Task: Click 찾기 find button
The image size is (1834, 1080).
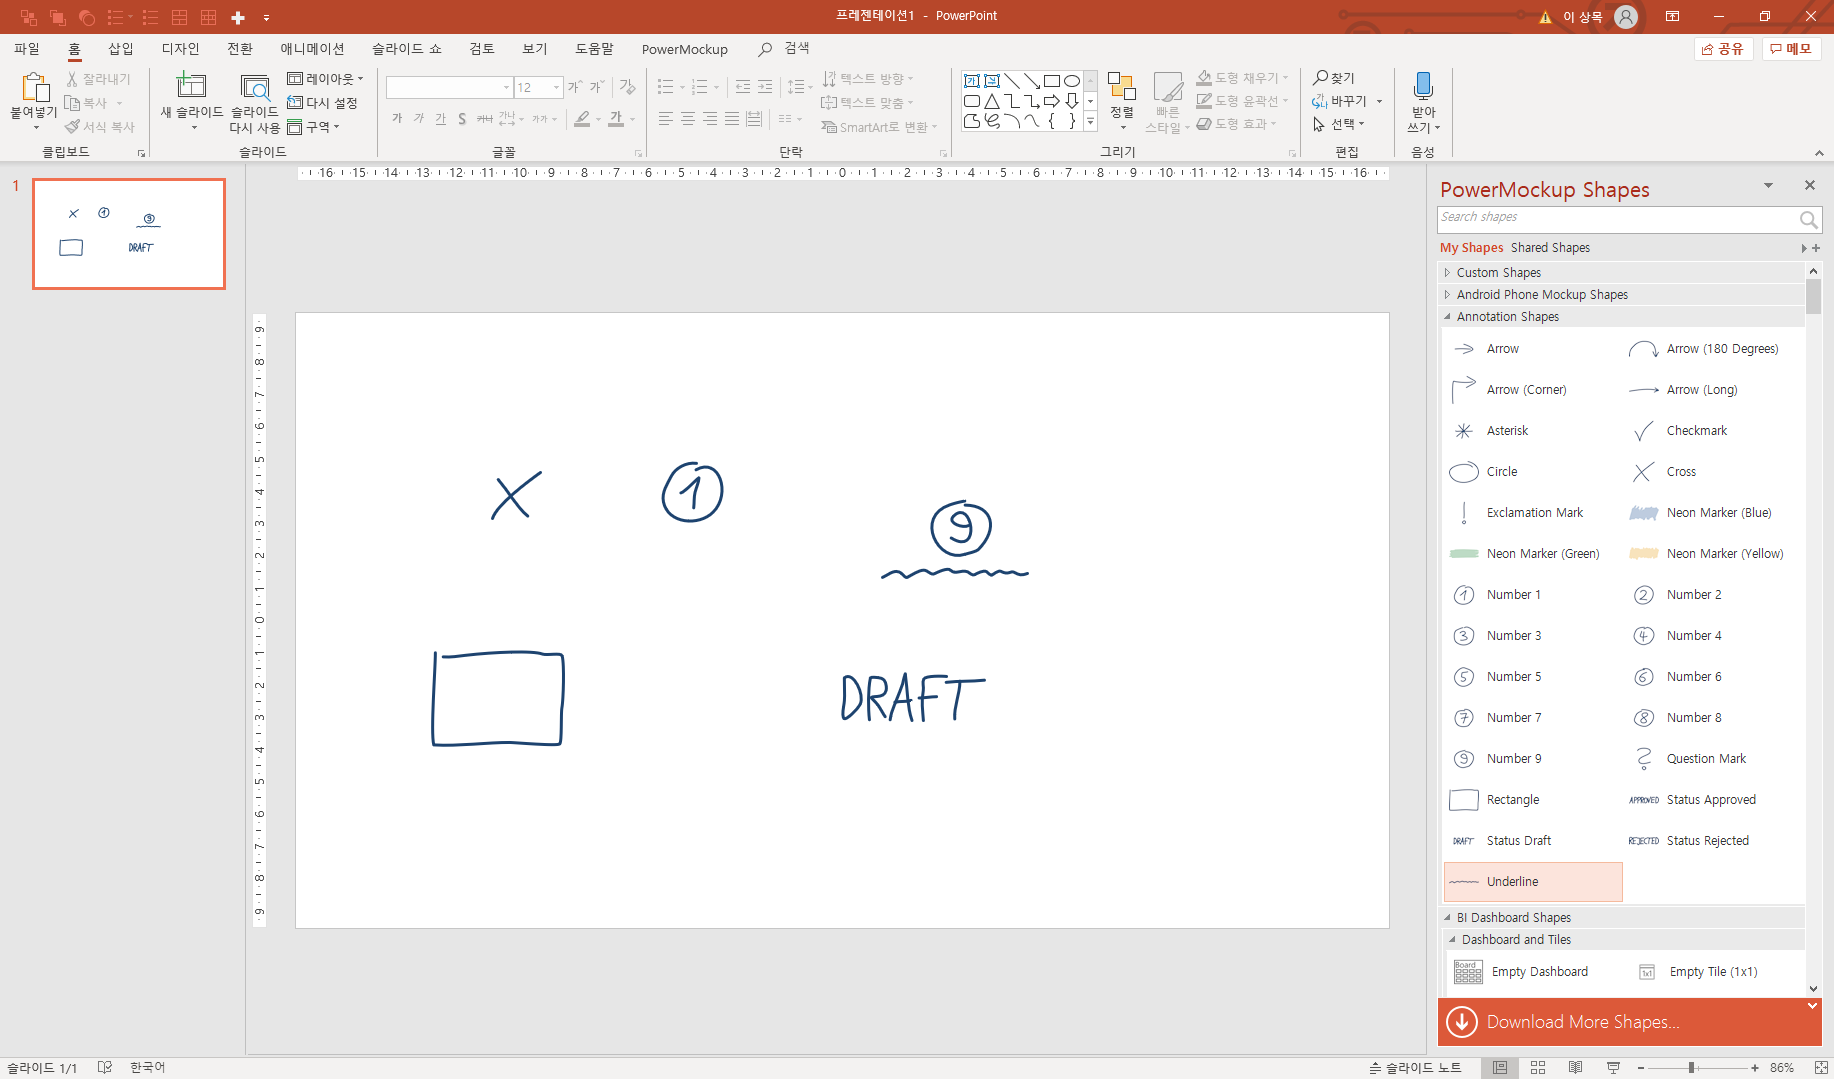Action: click(1334, 78)
